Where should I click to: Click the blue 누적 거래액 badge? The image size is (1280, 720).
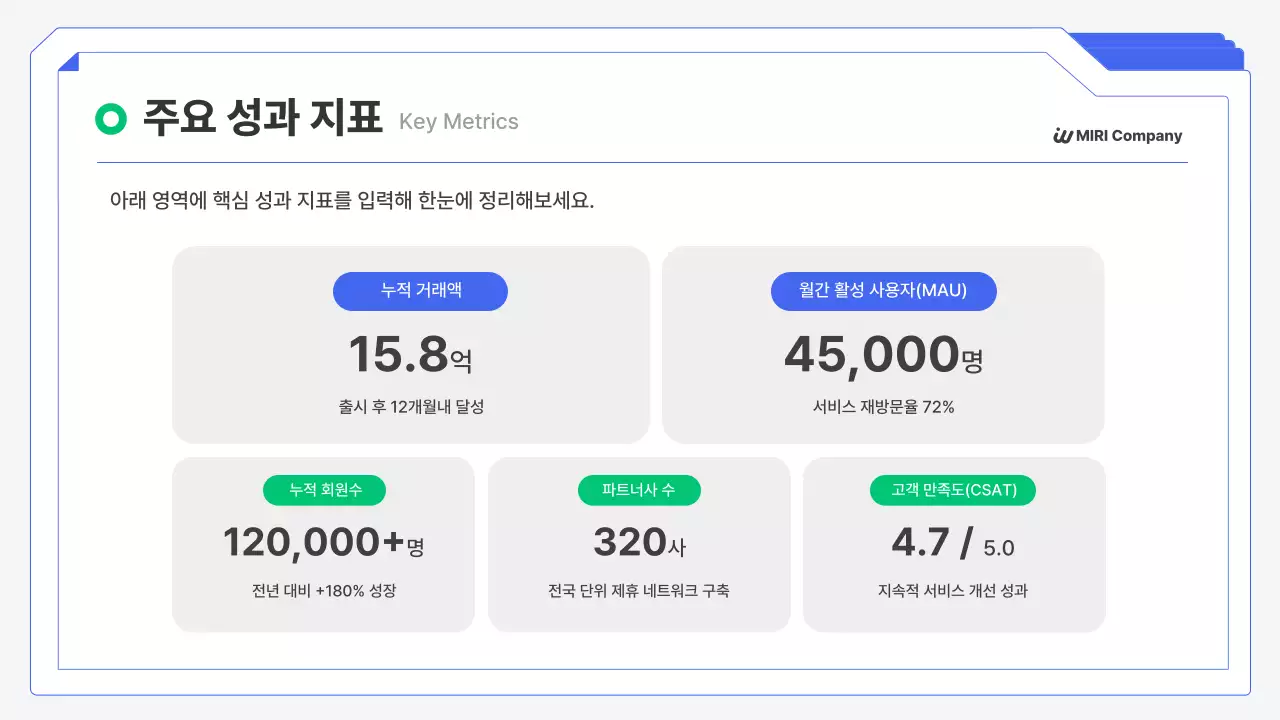point(419,291)
